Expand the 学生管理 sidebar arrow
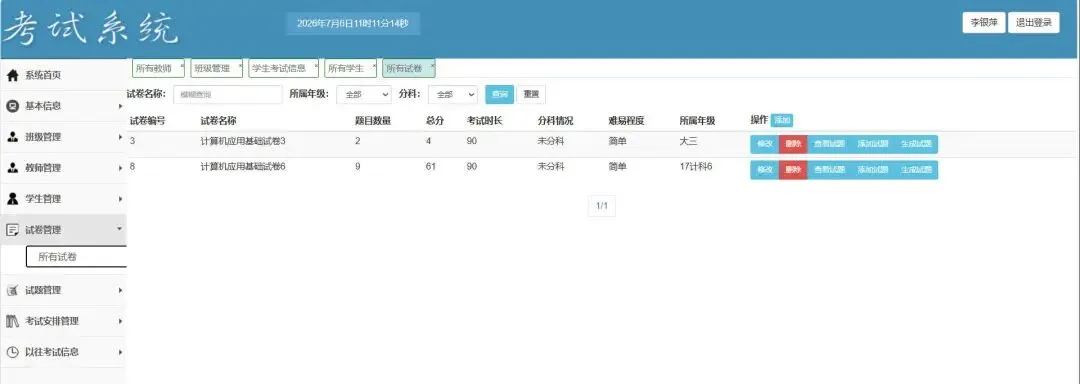Screen dimensions: 1080x384 pos(120,199)
